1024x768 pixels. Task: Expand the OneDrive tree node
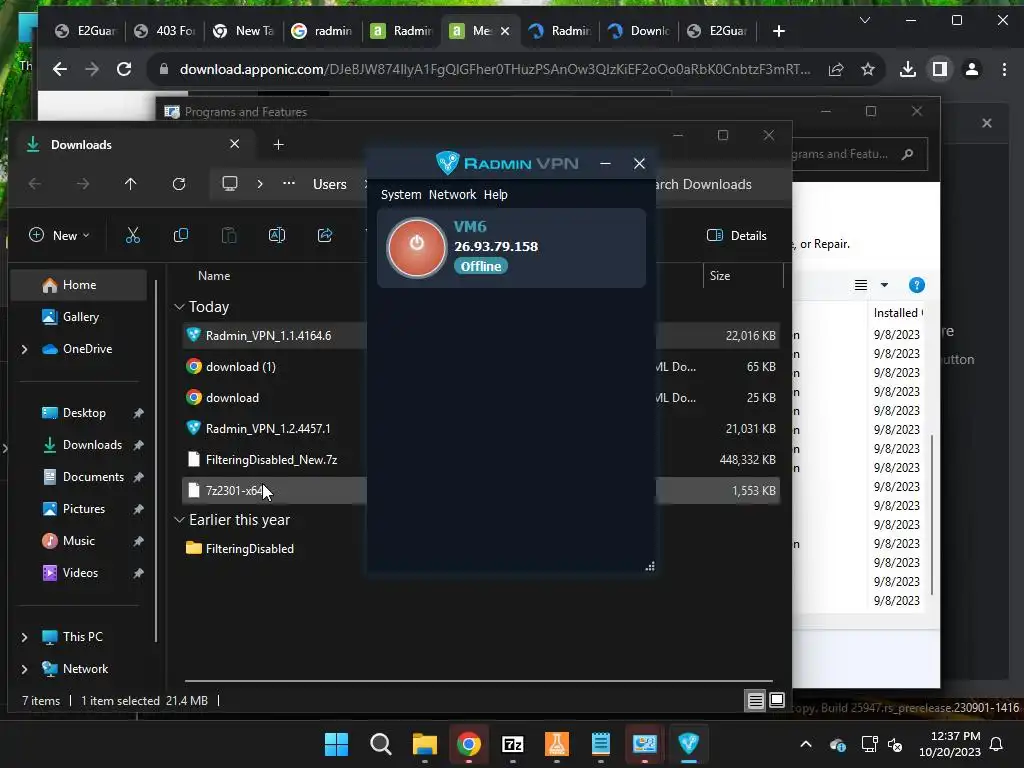(x=24, y=349)
